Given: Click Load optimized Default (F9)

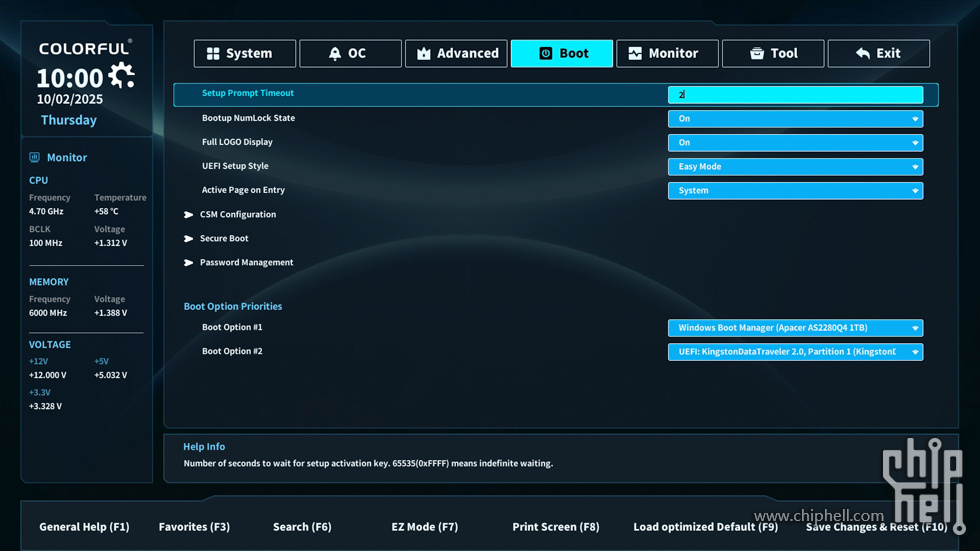Looking at the screenshot, I should (705, 527).
